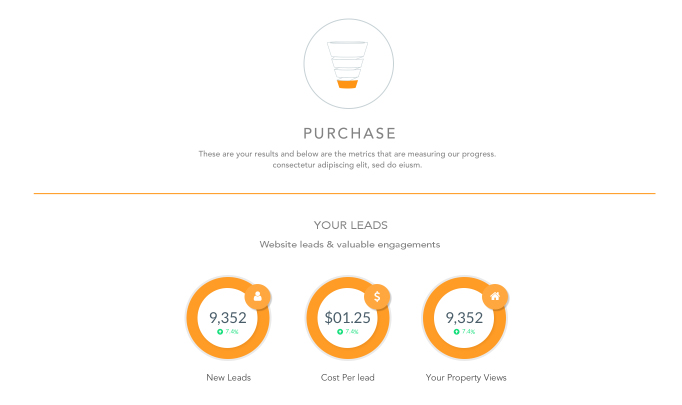Click the green up-arrow under $01.25
682x405 pixels.
339,331
